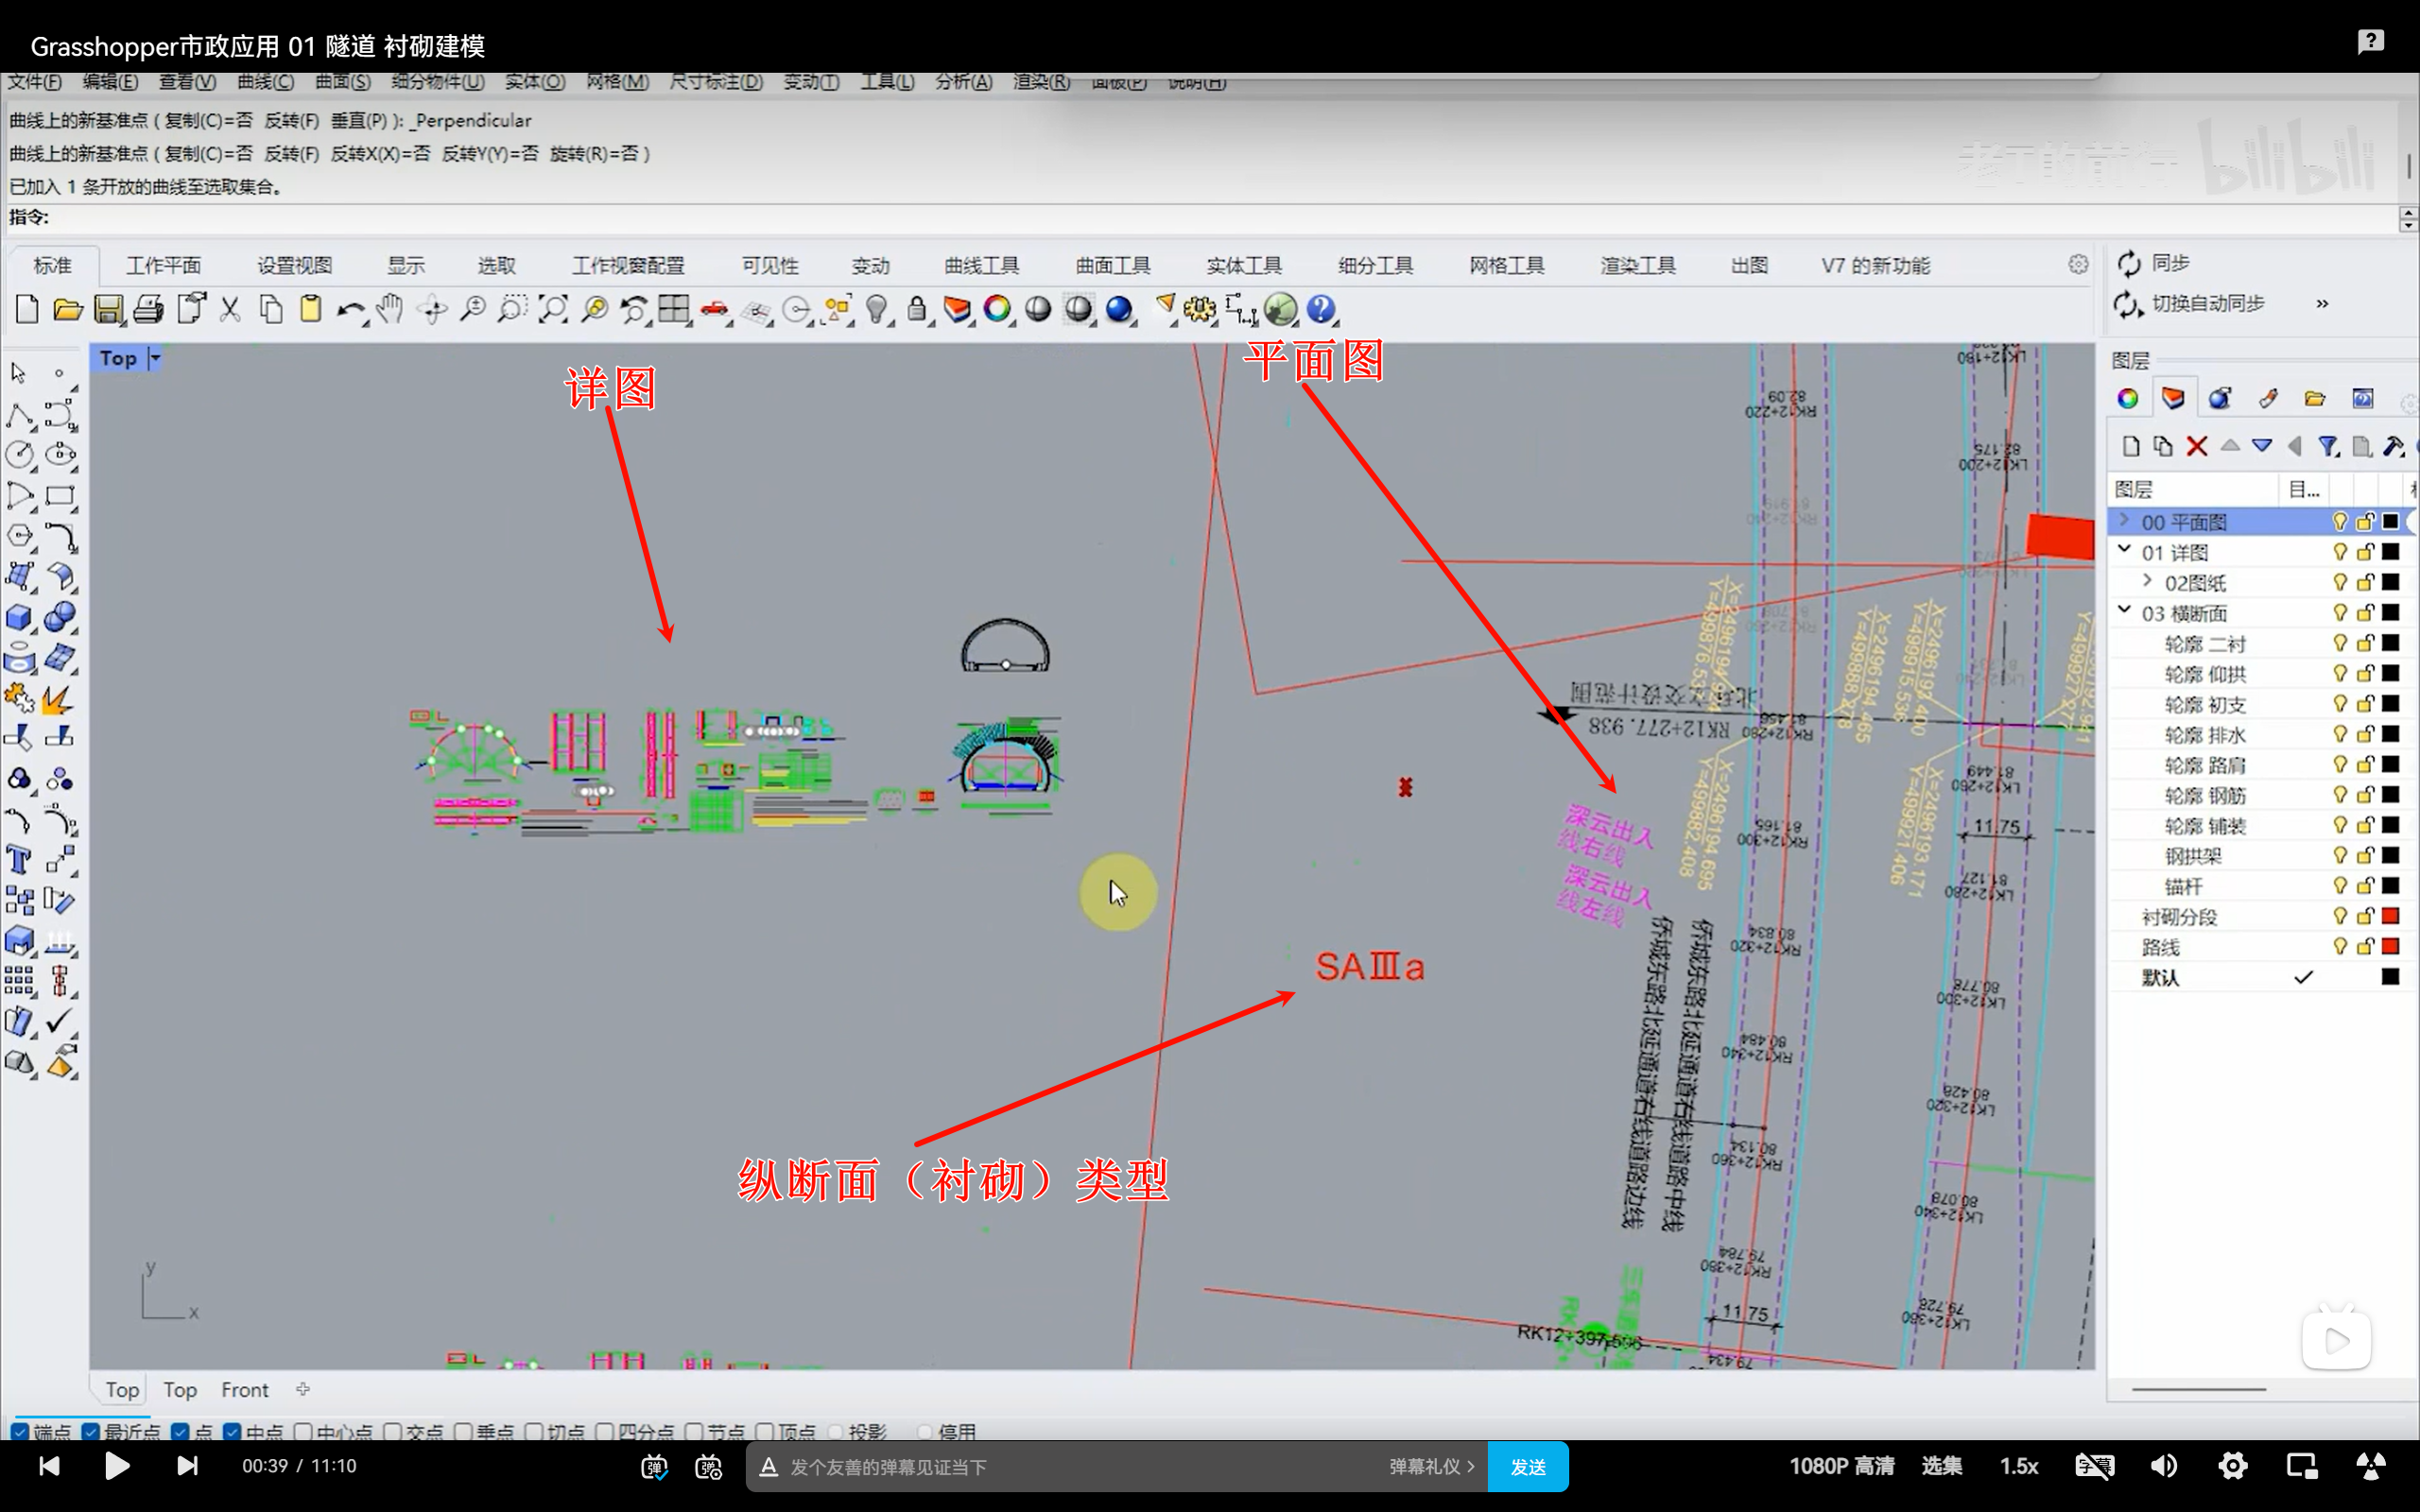The height and width of the screenshot is (1512, 2420).
Task: Click the Grasshopper launch icon in toolbar
Action: coord(1280,309)
